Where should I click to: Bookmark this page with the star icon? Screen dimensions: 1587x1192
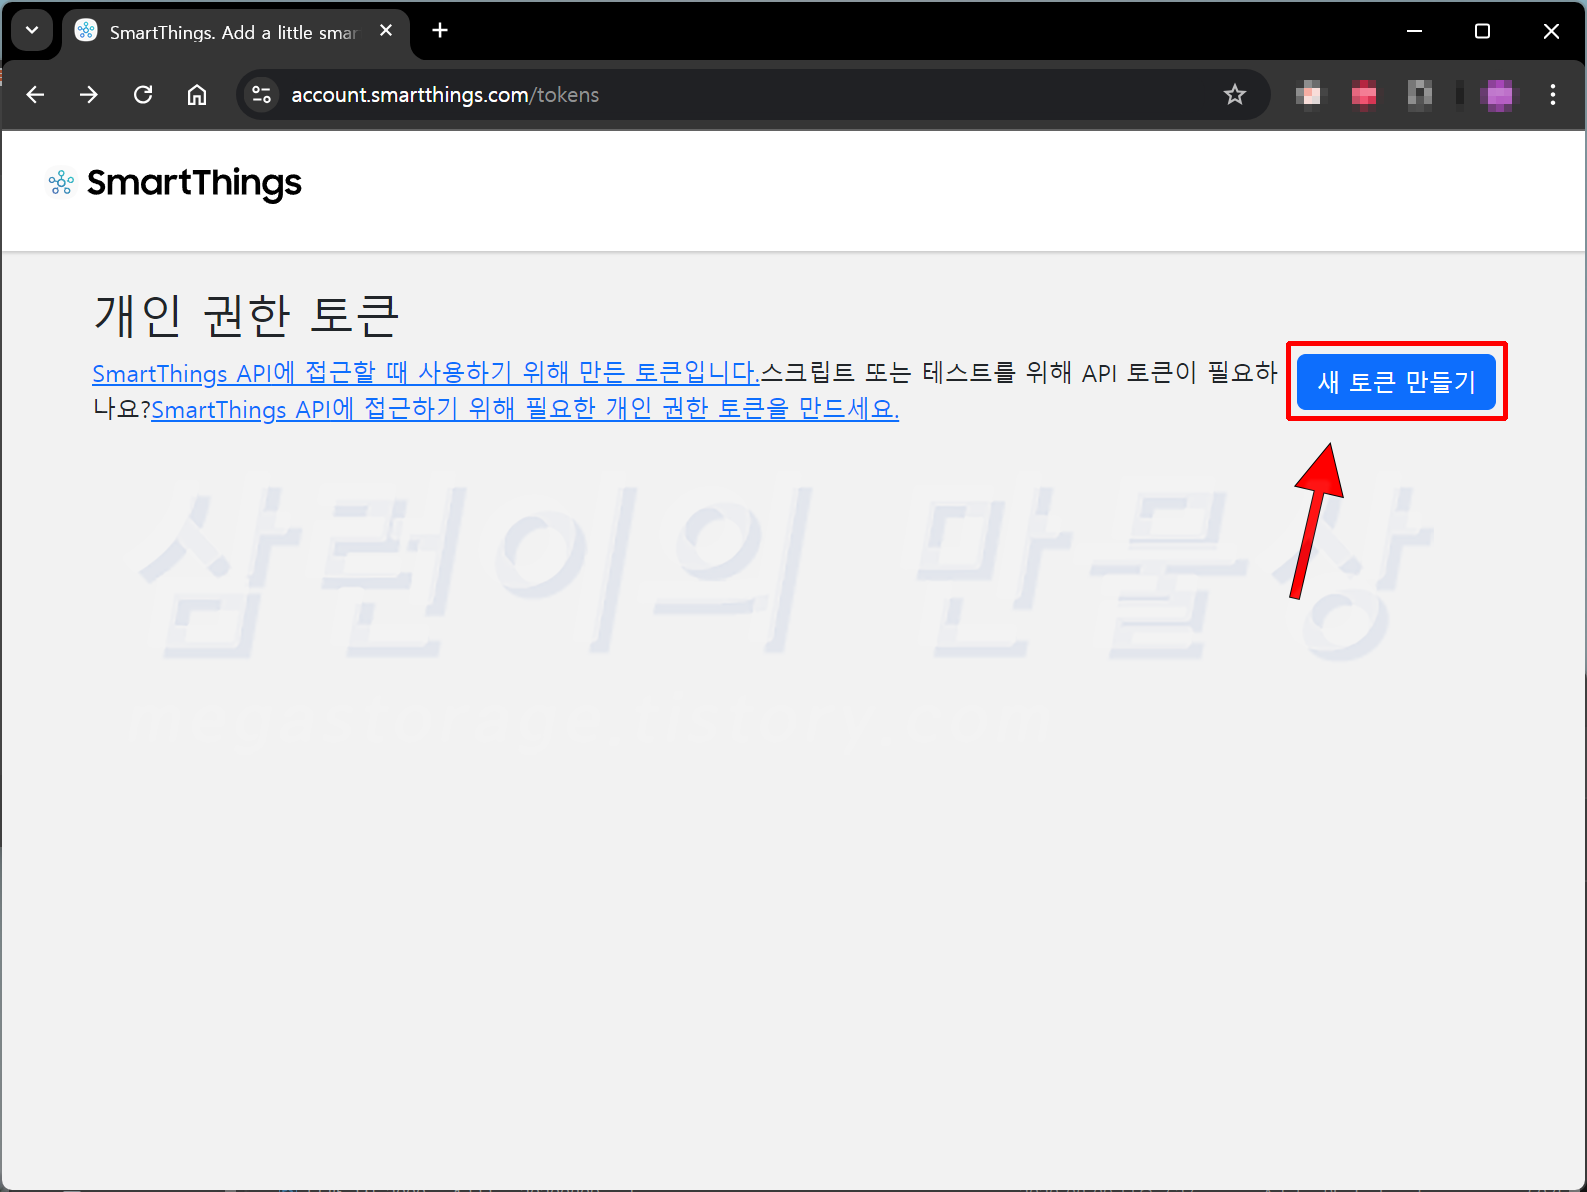[x=1235, y=95]
